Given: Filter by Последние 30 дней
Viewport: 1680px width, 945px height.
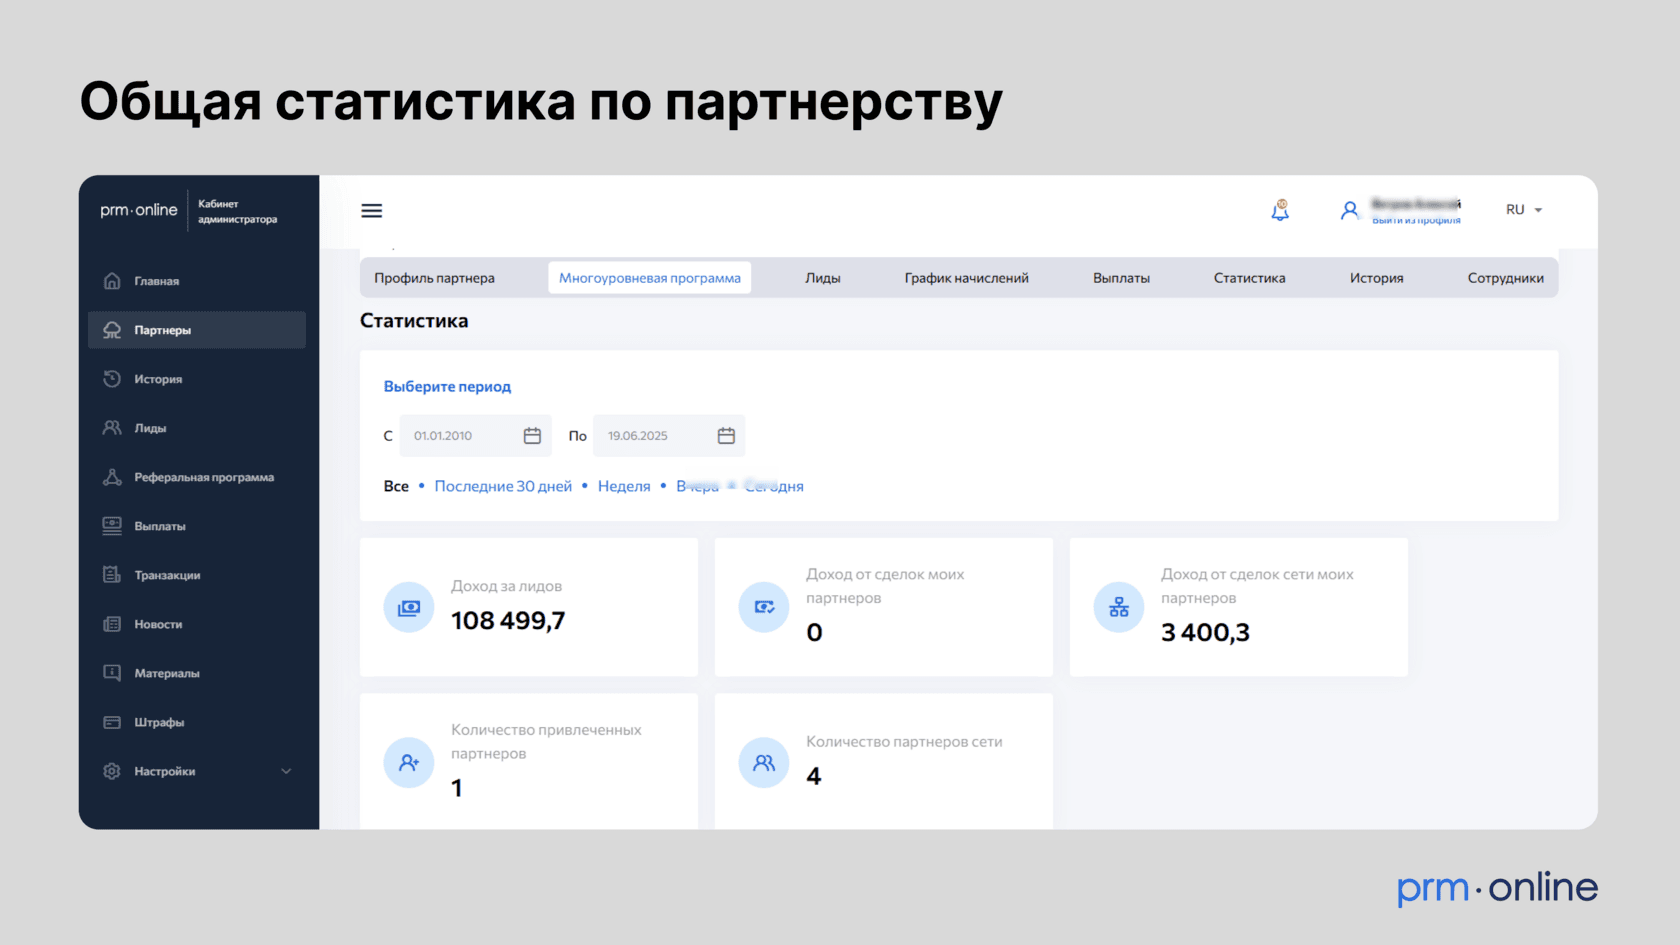Looking at the screenshot, I should [503, 486].
